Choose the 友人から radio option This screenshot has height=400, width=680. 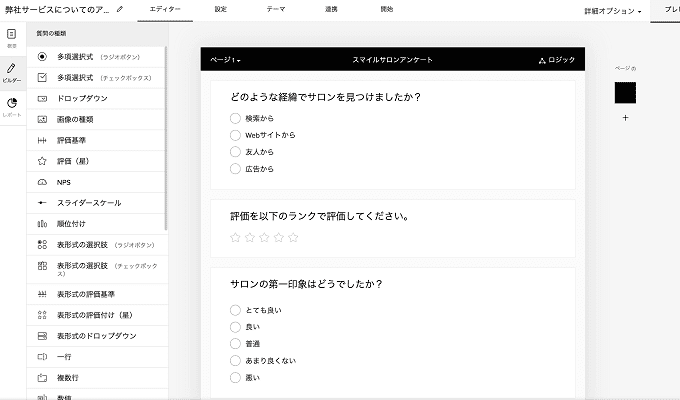[x=236, y=152]
